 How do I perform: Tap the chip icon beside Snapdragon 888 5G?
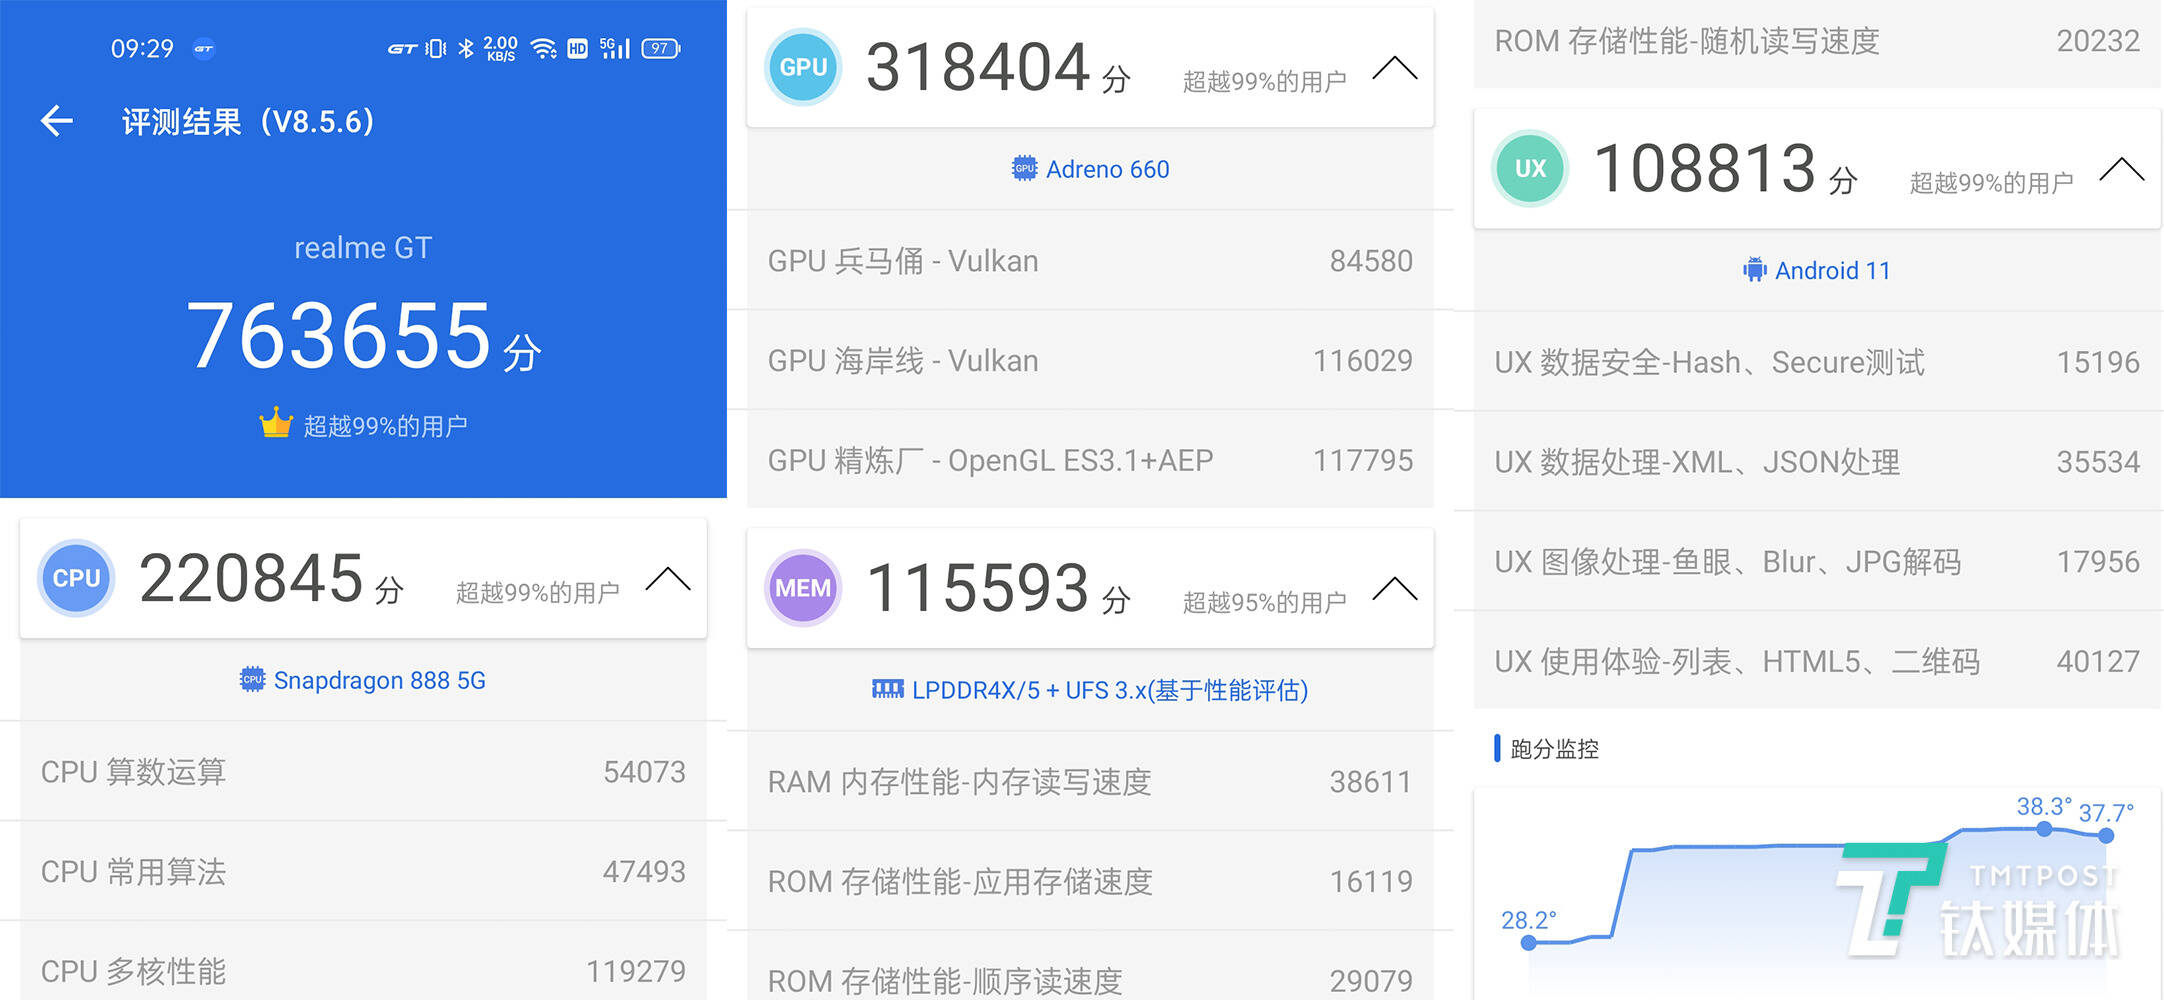[x=252, y=680]
